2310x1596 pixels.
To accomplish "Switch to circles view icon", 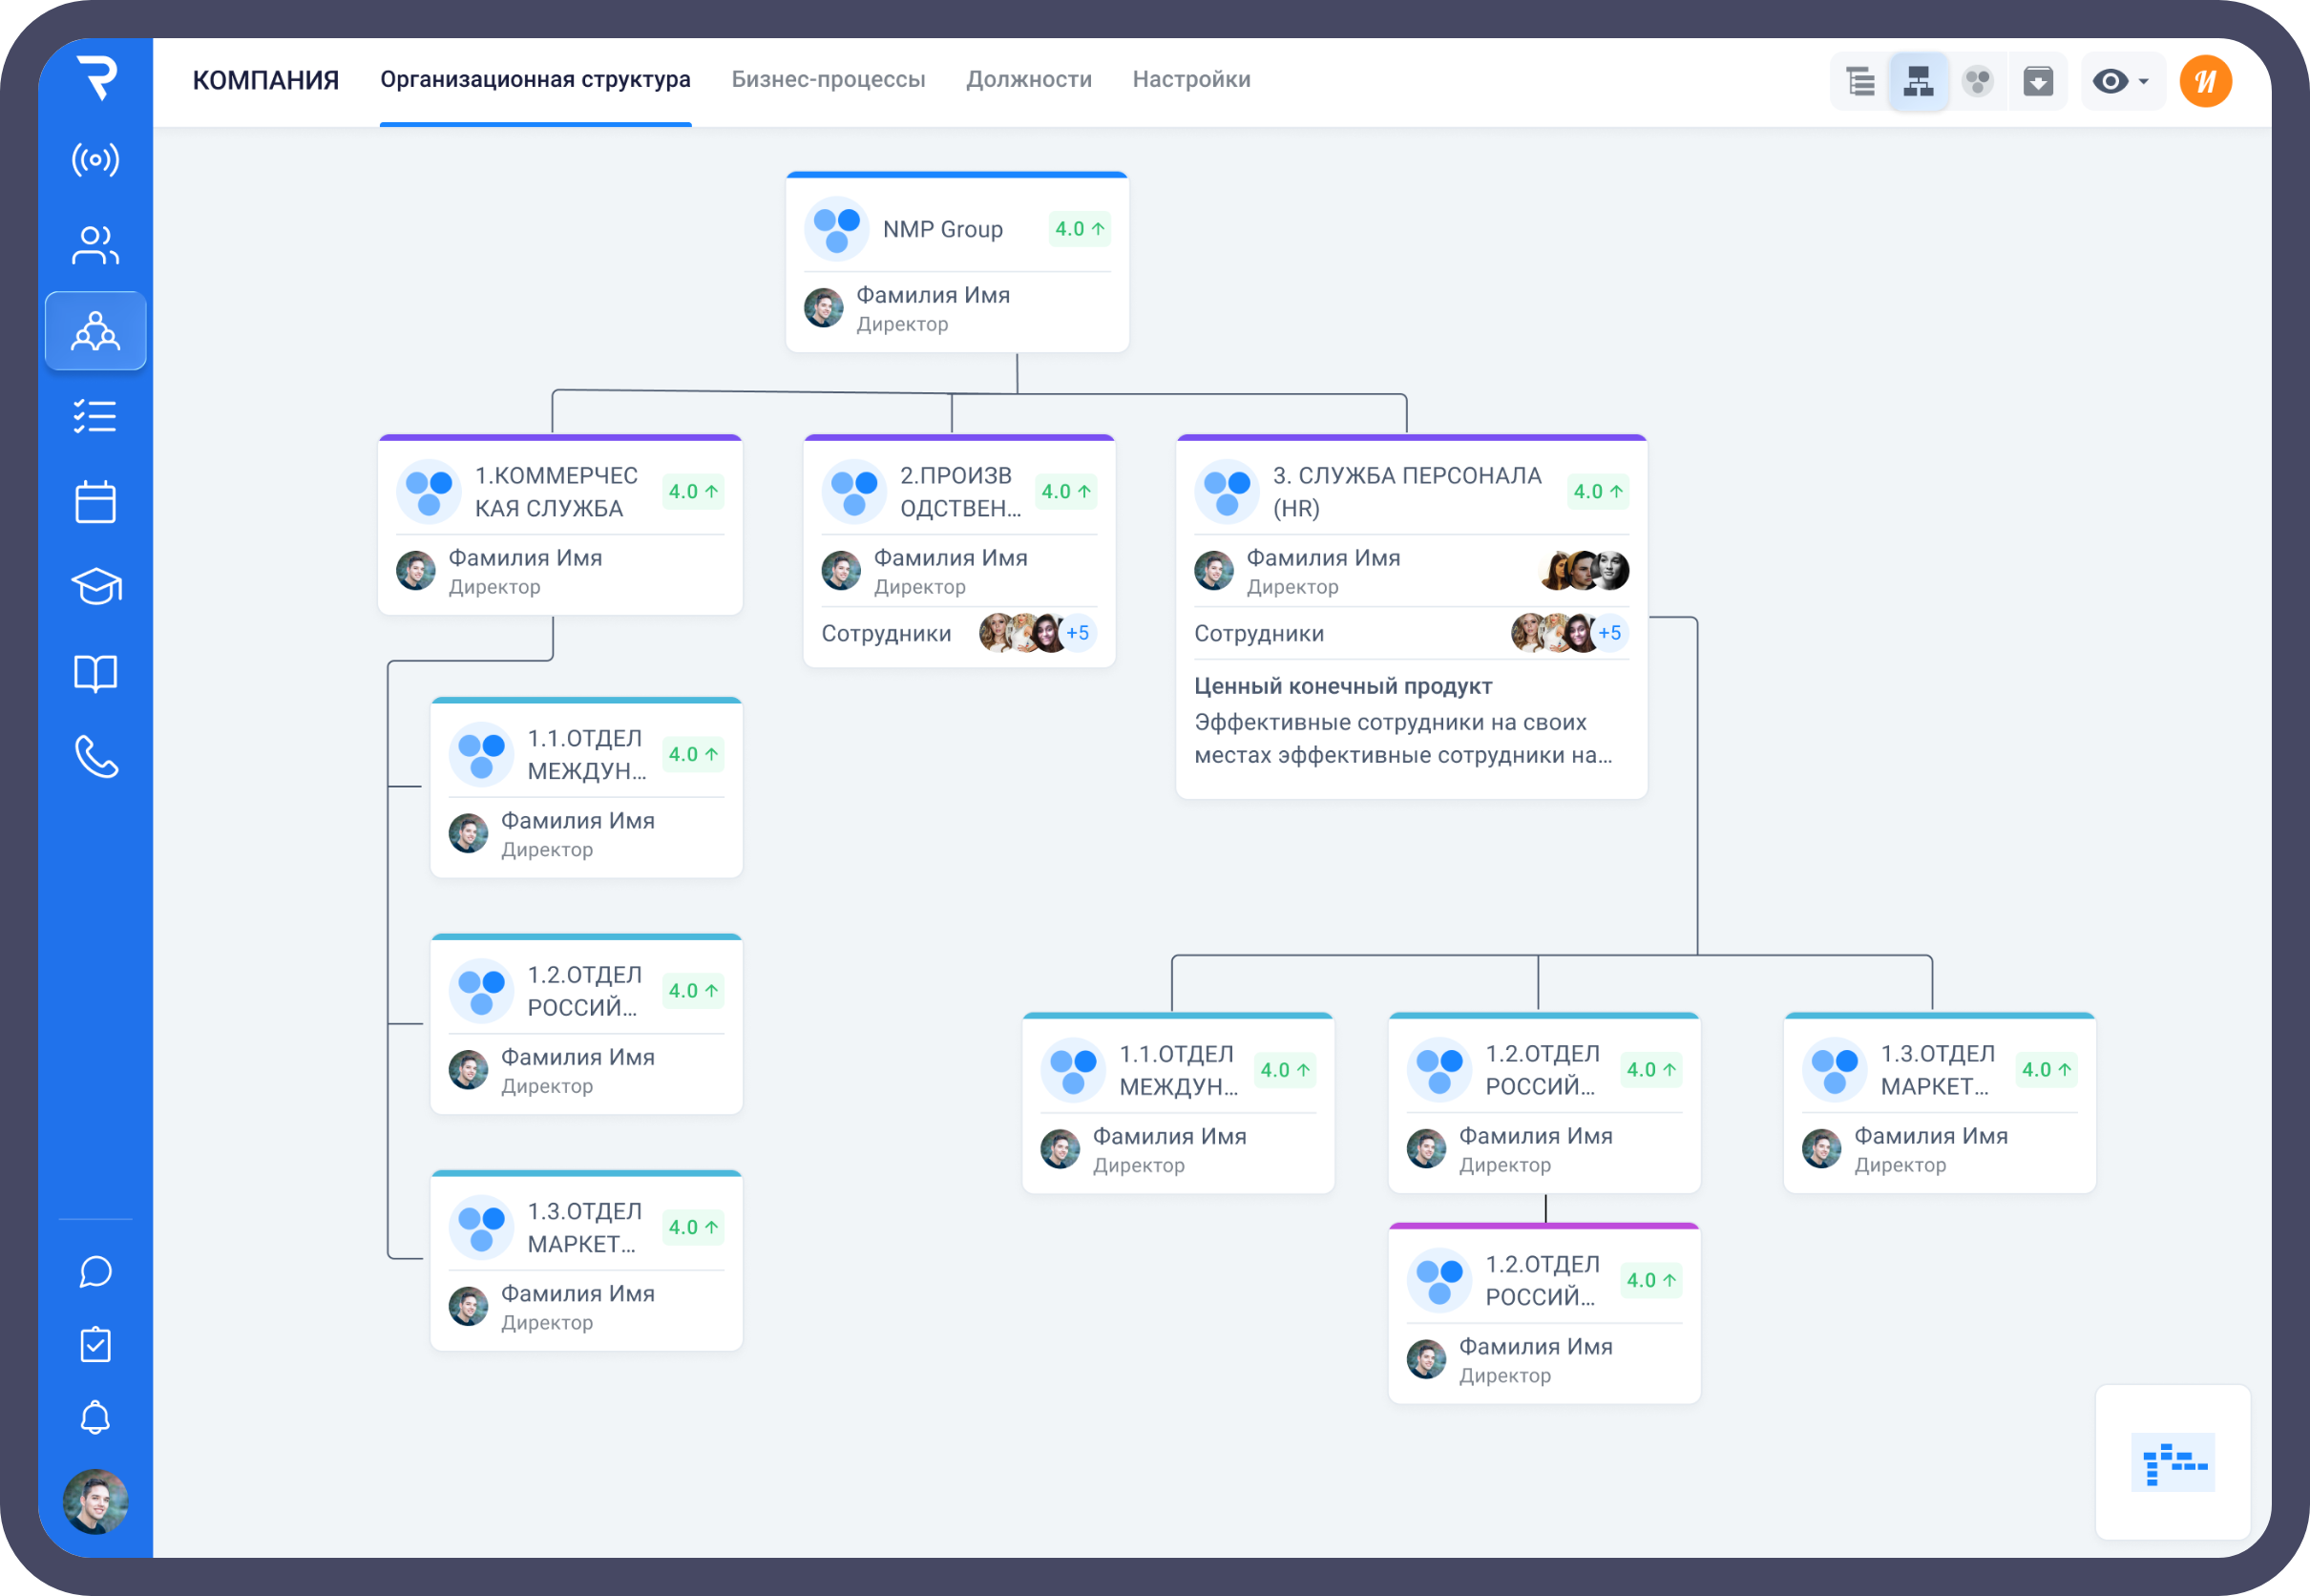I will click(x=1978, y=81).
